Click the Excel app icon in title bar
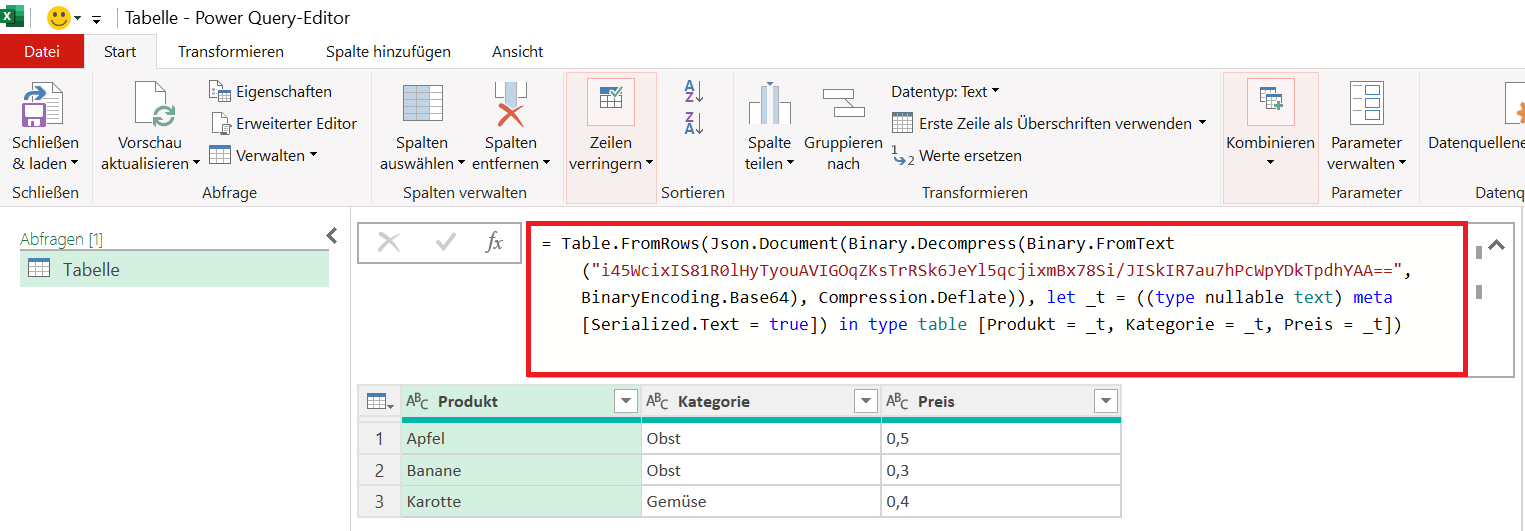The height and width of the screenshot is (531, 1525). pyautogui.click(x=12, y=17)
